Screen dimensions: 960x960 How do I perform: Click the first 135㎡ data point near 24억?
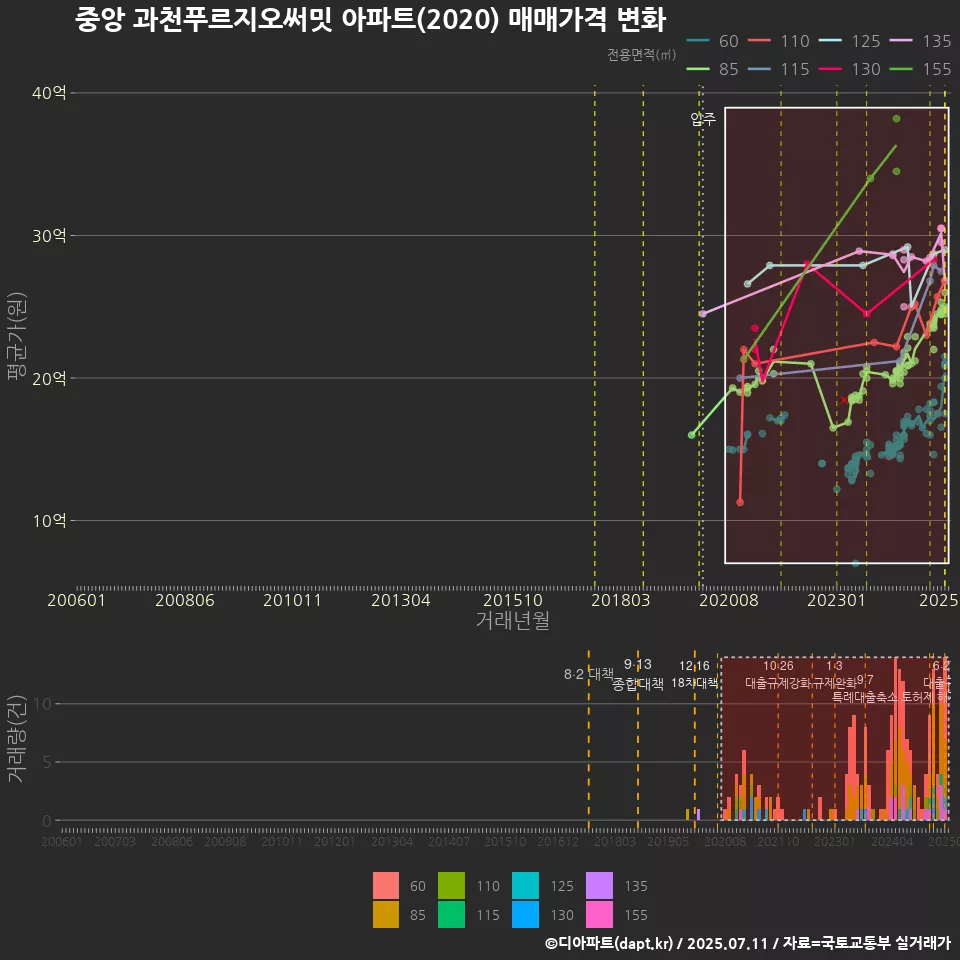[703, 314]
